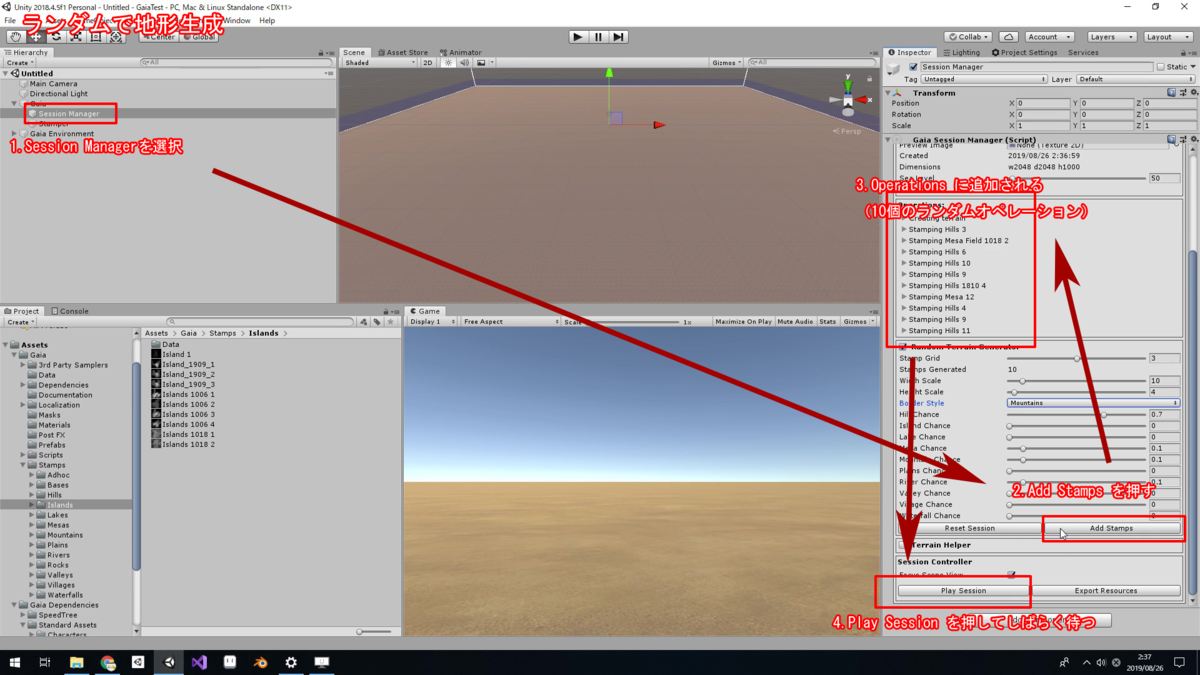
Task: Open the Account dropdown
Action: [1052, 37]
